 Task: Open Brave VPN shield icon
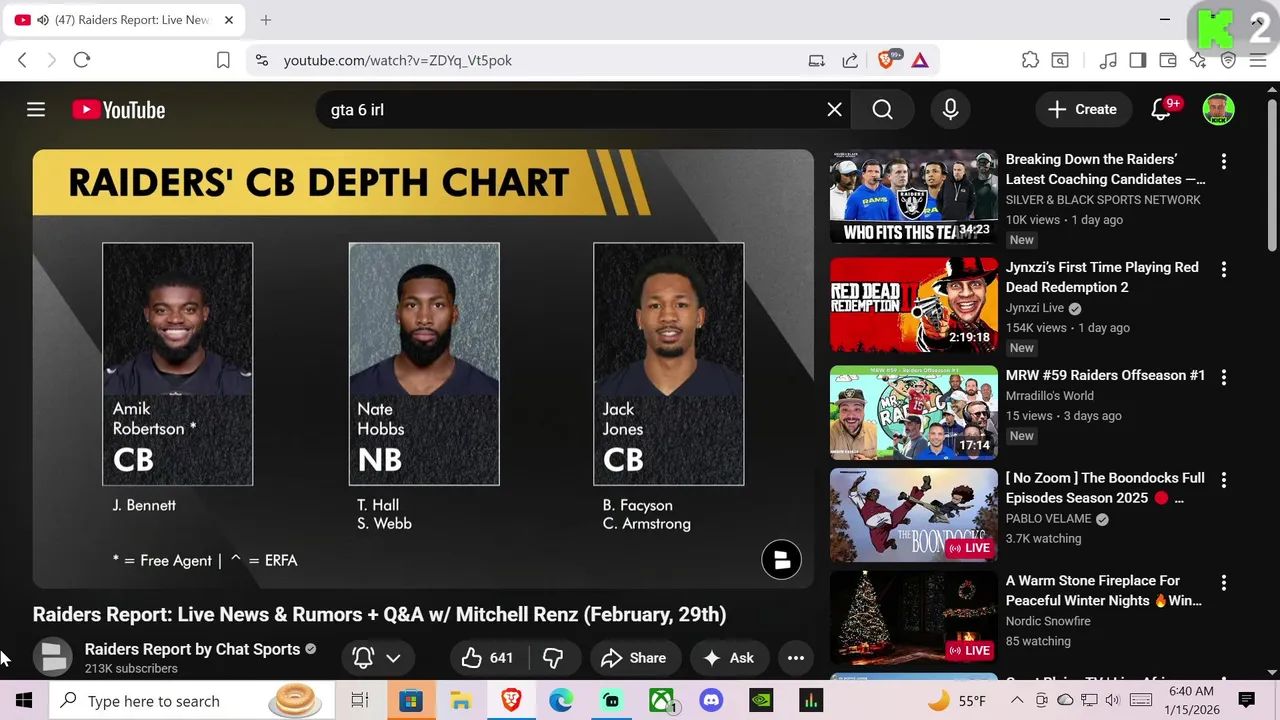1228,60
